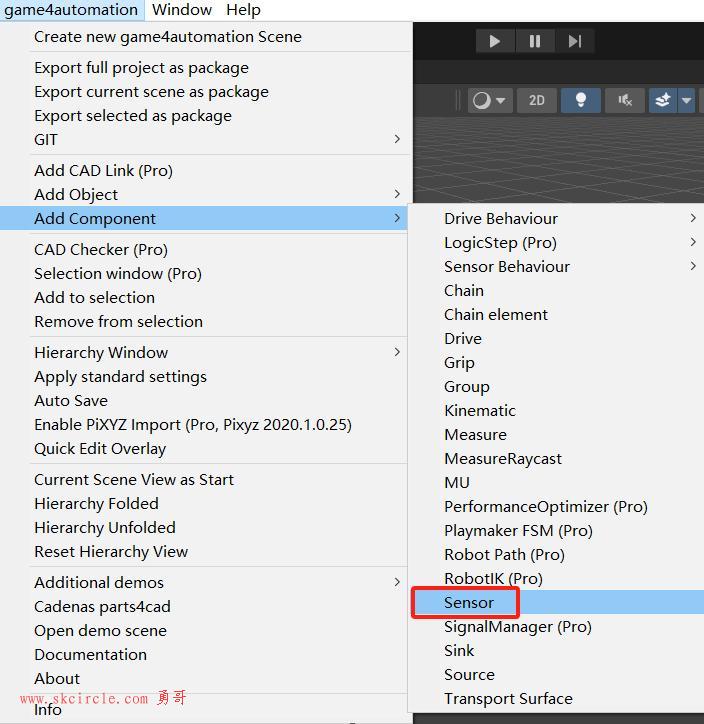The width and height of the screenshot is (704, 724).
Task: Choose Remove from selection
Action: coord(204,322)
